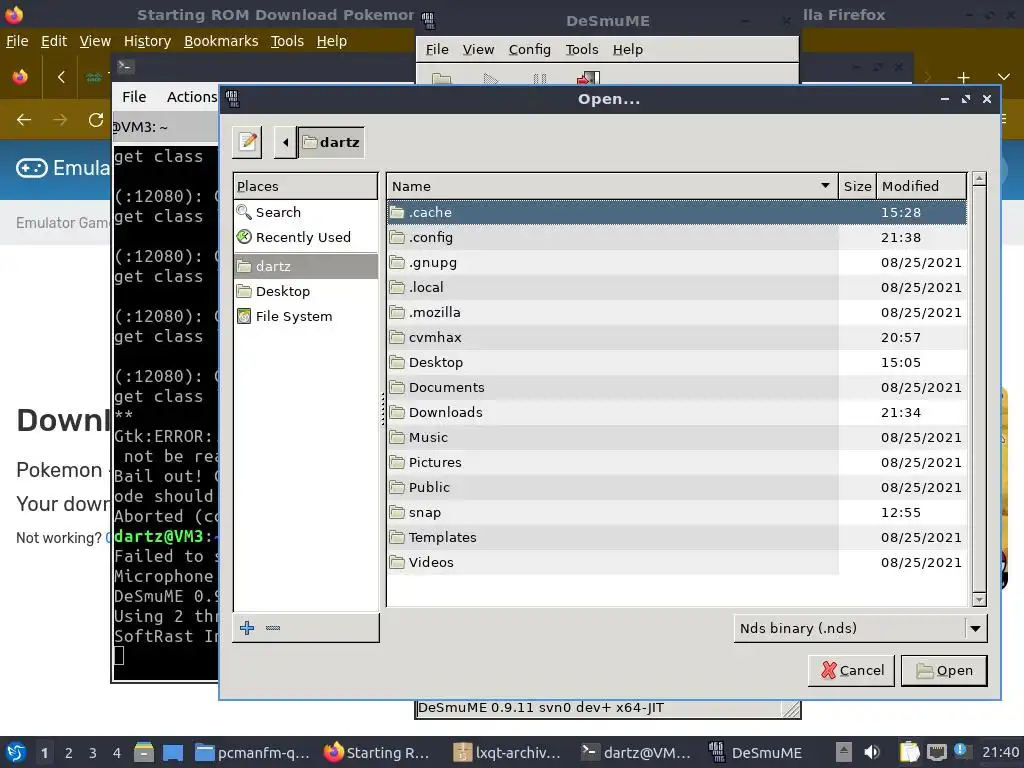The height and width of the screenshot is (768, 1024).
Task: Open the DeSmuME File menu
Action: [437, 50]
